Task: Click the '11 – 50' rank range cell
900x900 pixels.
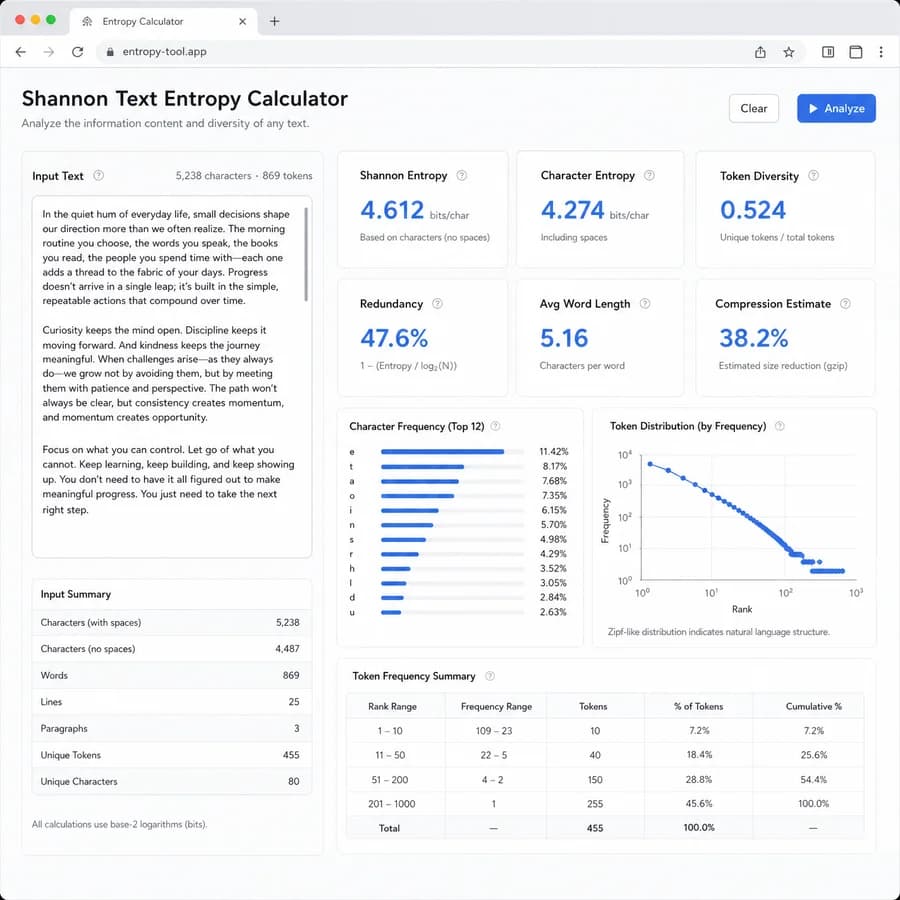Action: click(390, 755)
